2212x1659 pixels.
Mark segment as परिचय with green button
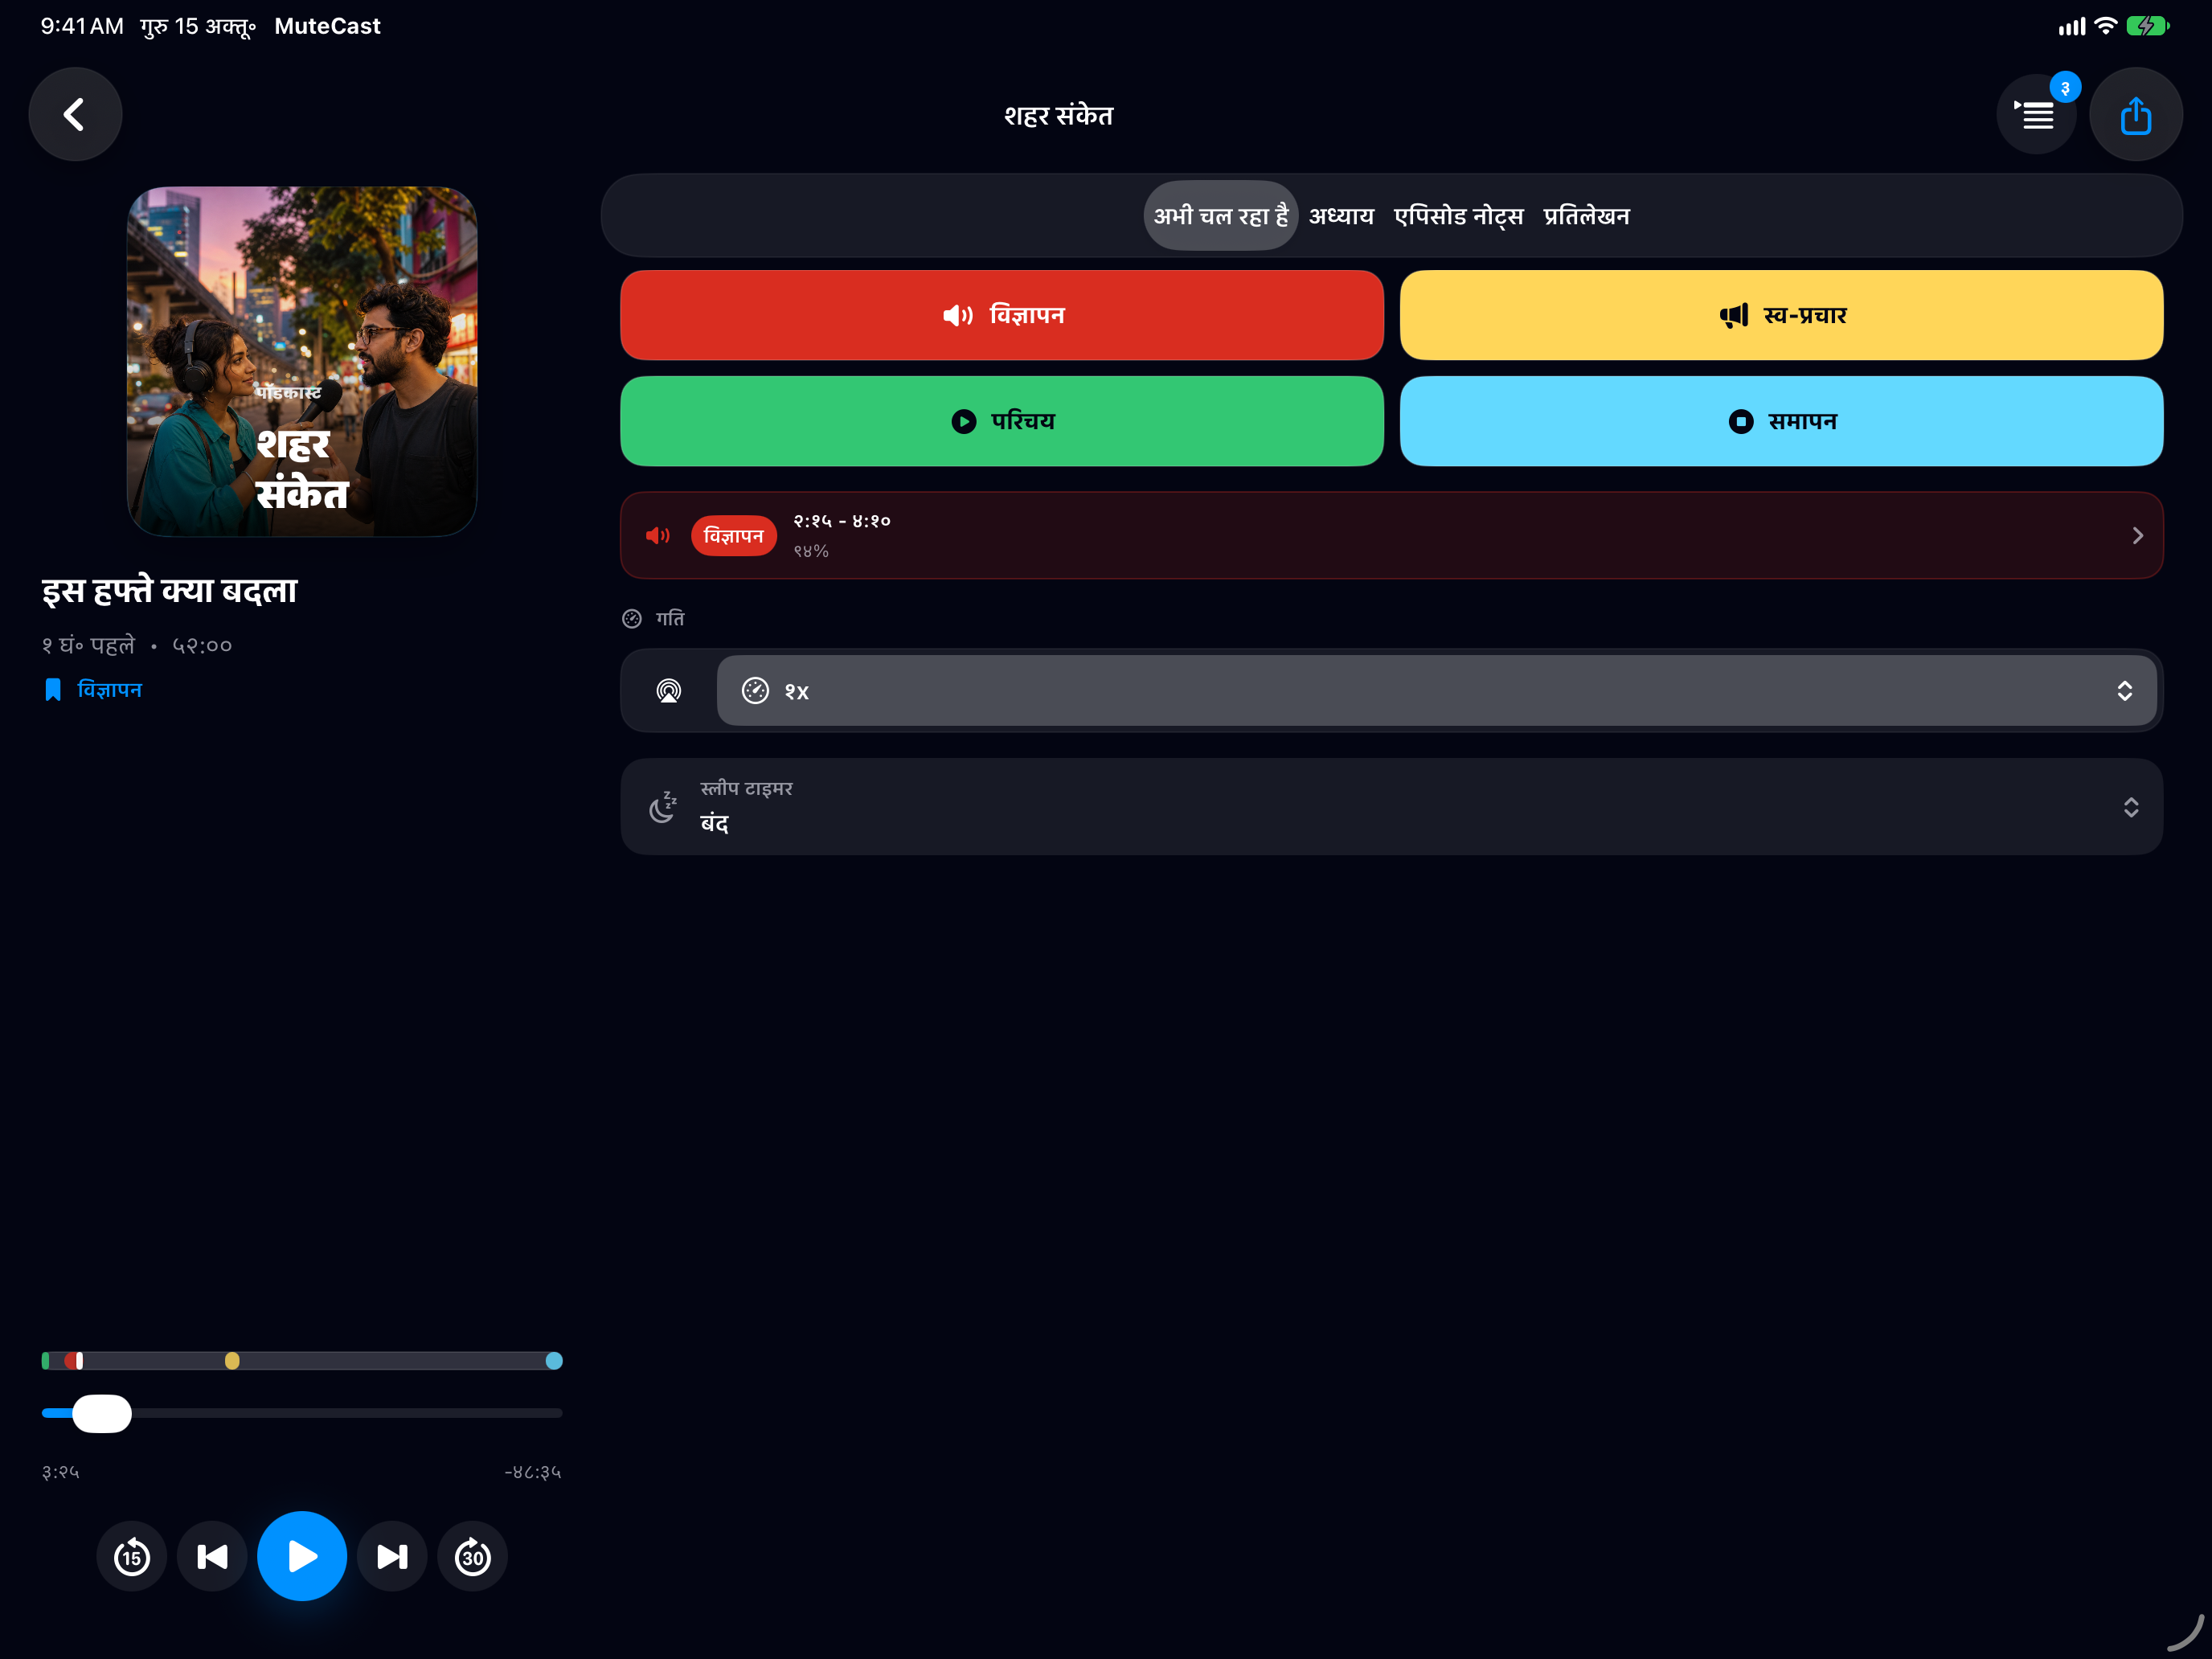click(x=1002, y=421)
